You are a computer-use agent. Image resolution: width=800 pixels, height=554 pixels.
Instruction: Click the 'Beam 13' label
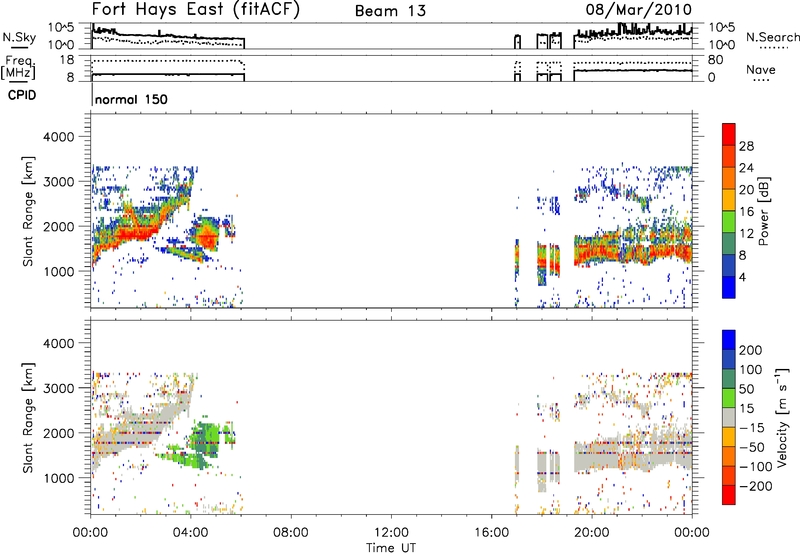(x=390, y=11)
